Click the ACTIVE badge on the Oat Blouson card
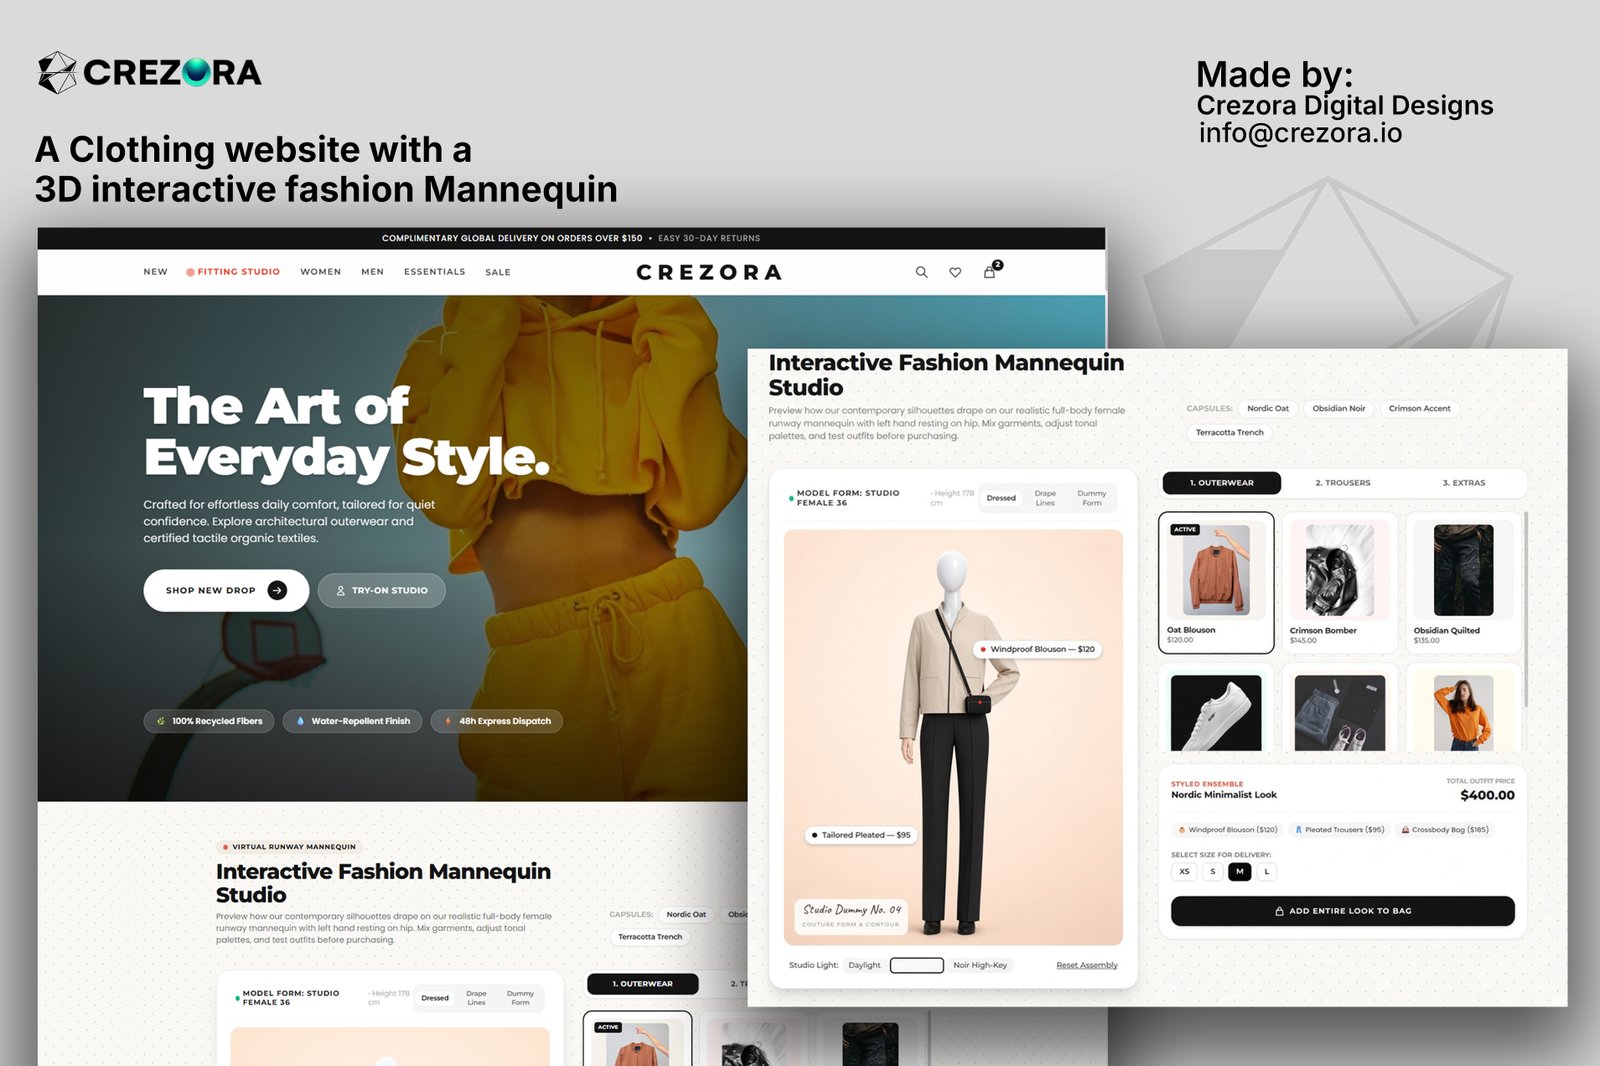 point(1185,529)
